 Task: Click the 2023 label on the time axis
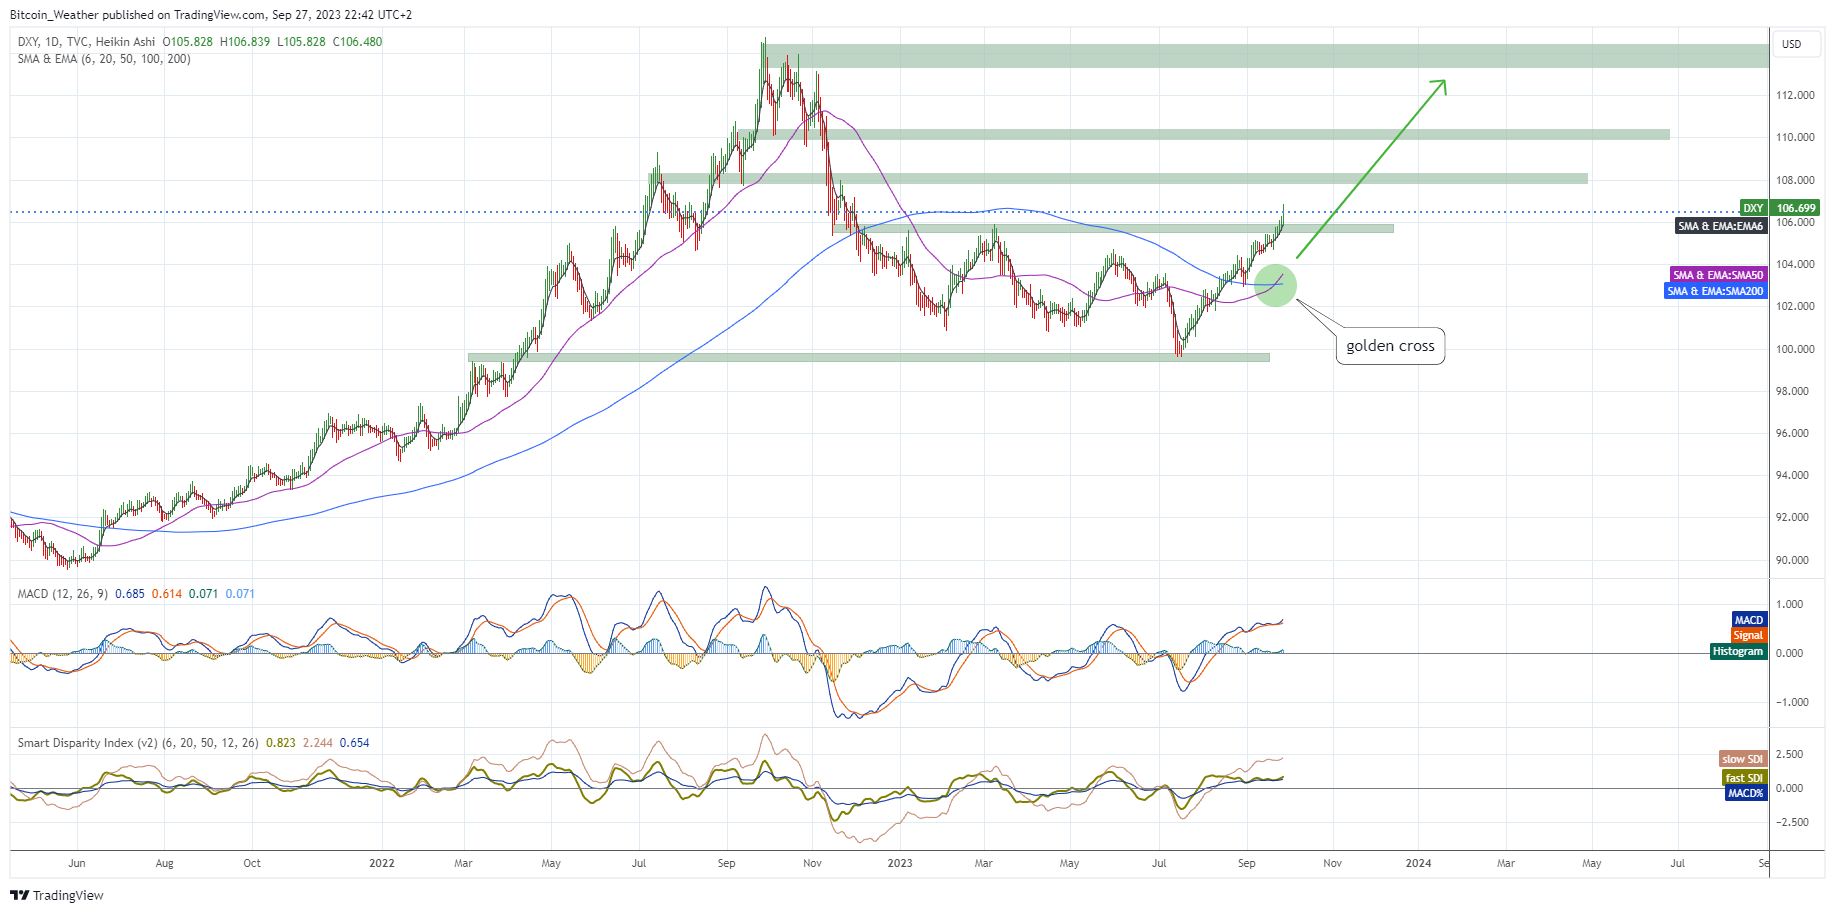tap(899, 863)
